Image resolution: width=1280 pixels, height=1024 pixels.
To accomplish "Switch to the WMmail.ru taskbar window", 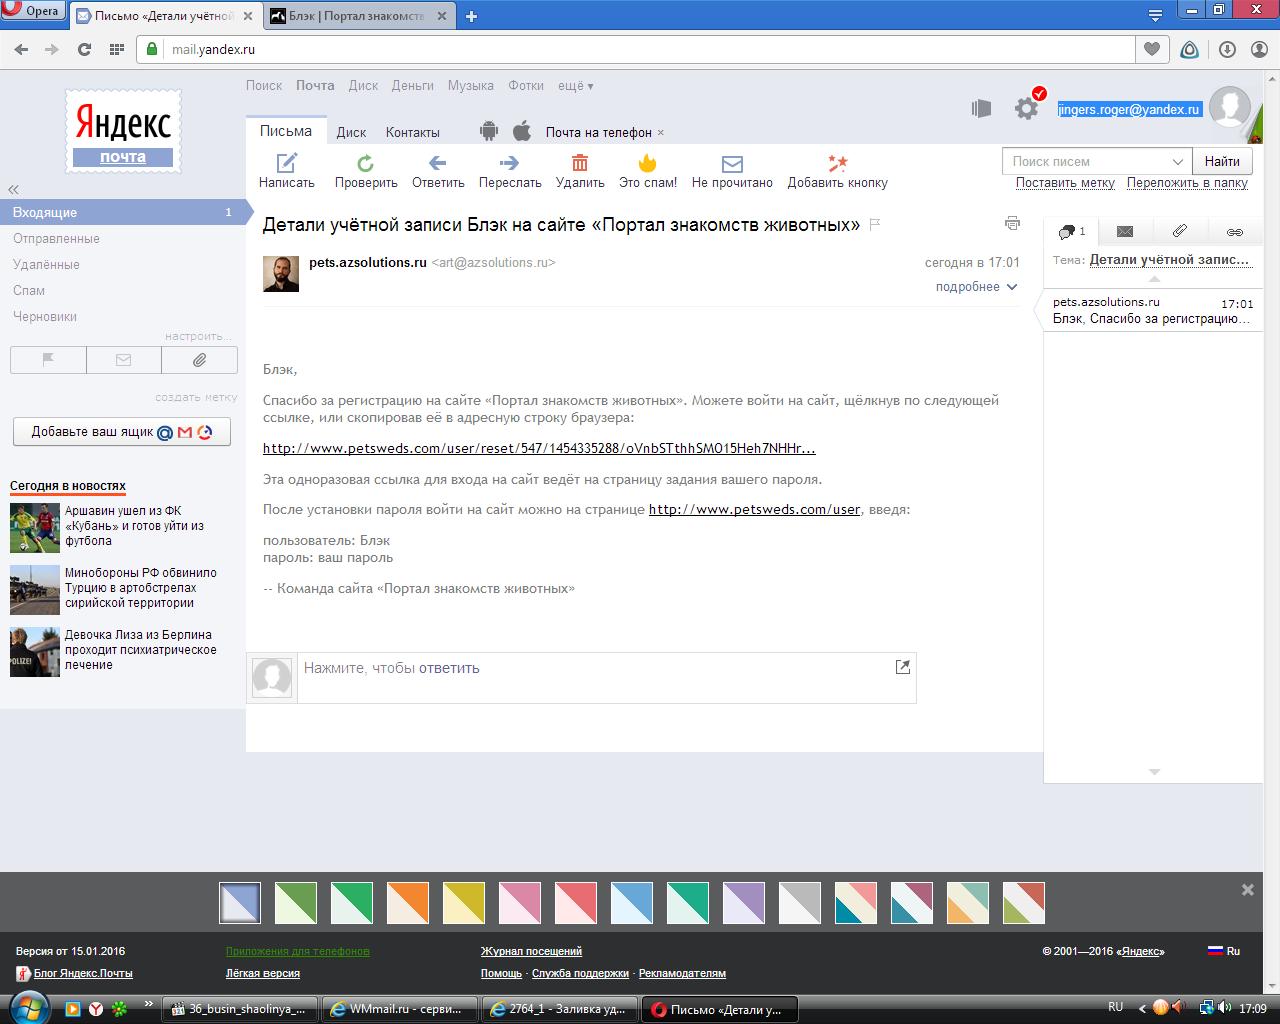I will (x=399, y=1009).
